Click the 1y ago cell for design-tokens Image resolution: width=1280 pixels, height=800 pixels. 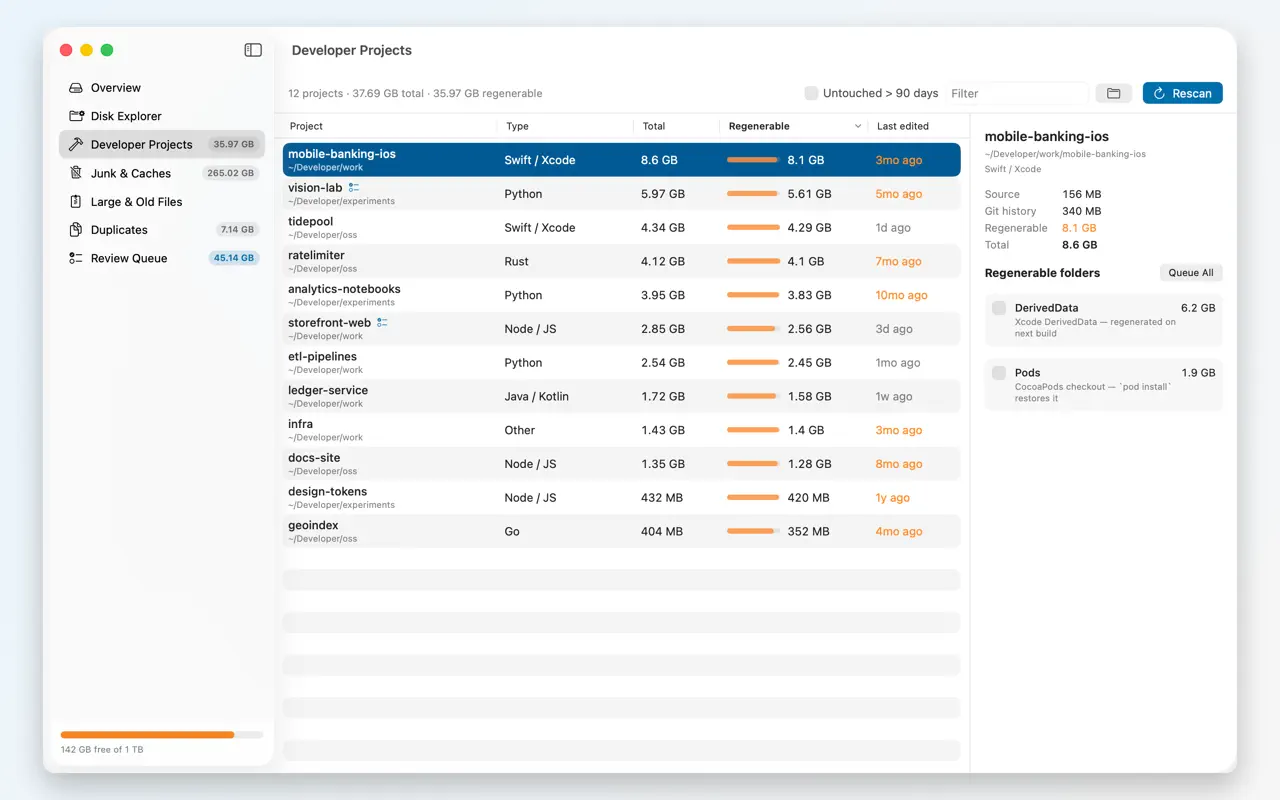892,498
